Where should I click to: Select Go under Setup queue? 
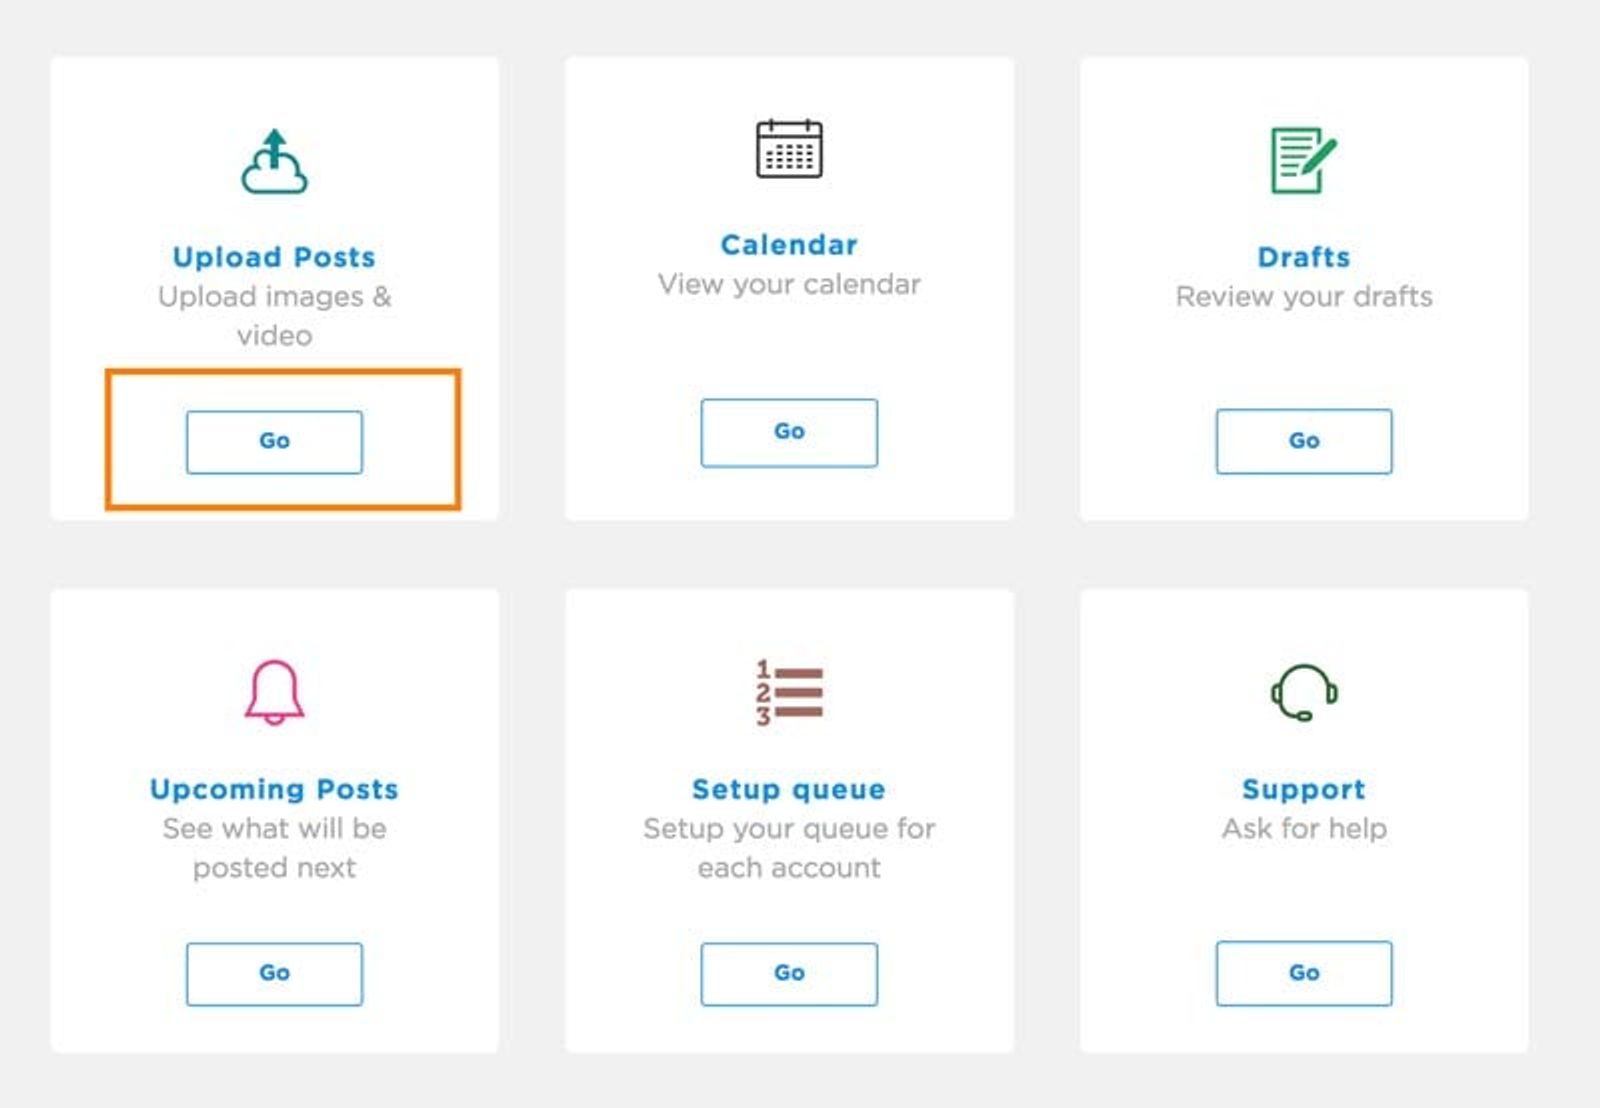coord(789,973)
